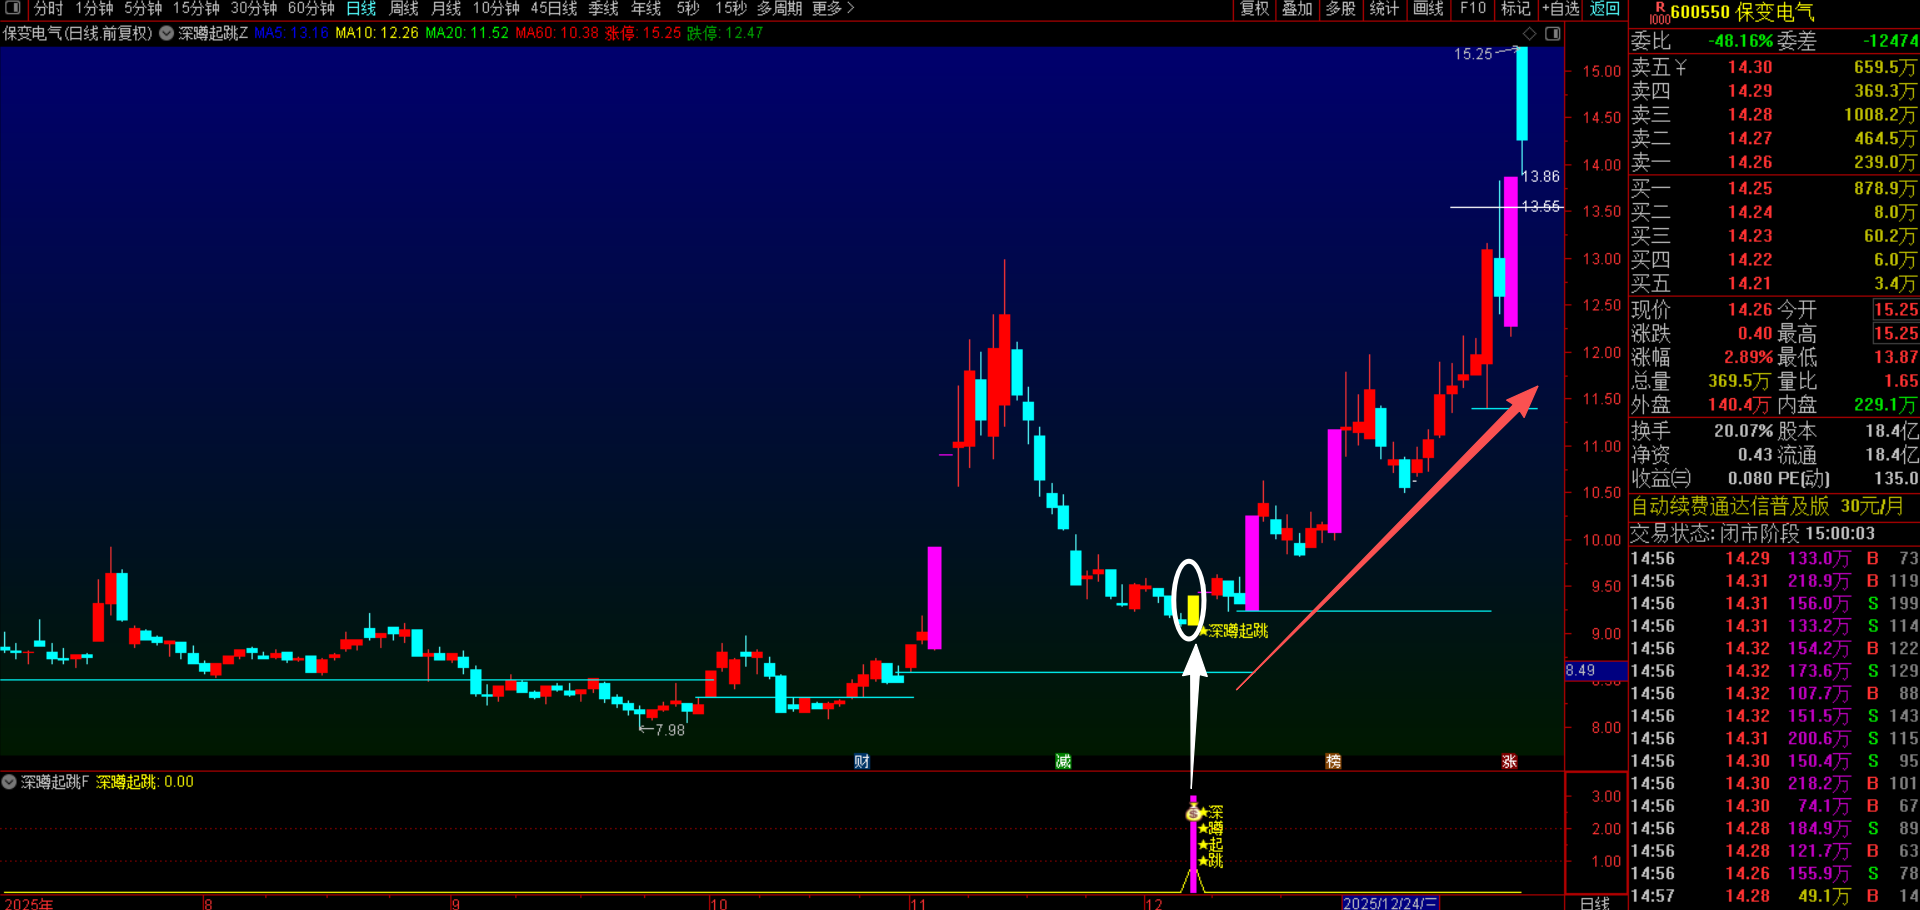The width and height of the screenshot is (1920, 910).
Task: Click the 复权 button
Action: click(1255, 9)
